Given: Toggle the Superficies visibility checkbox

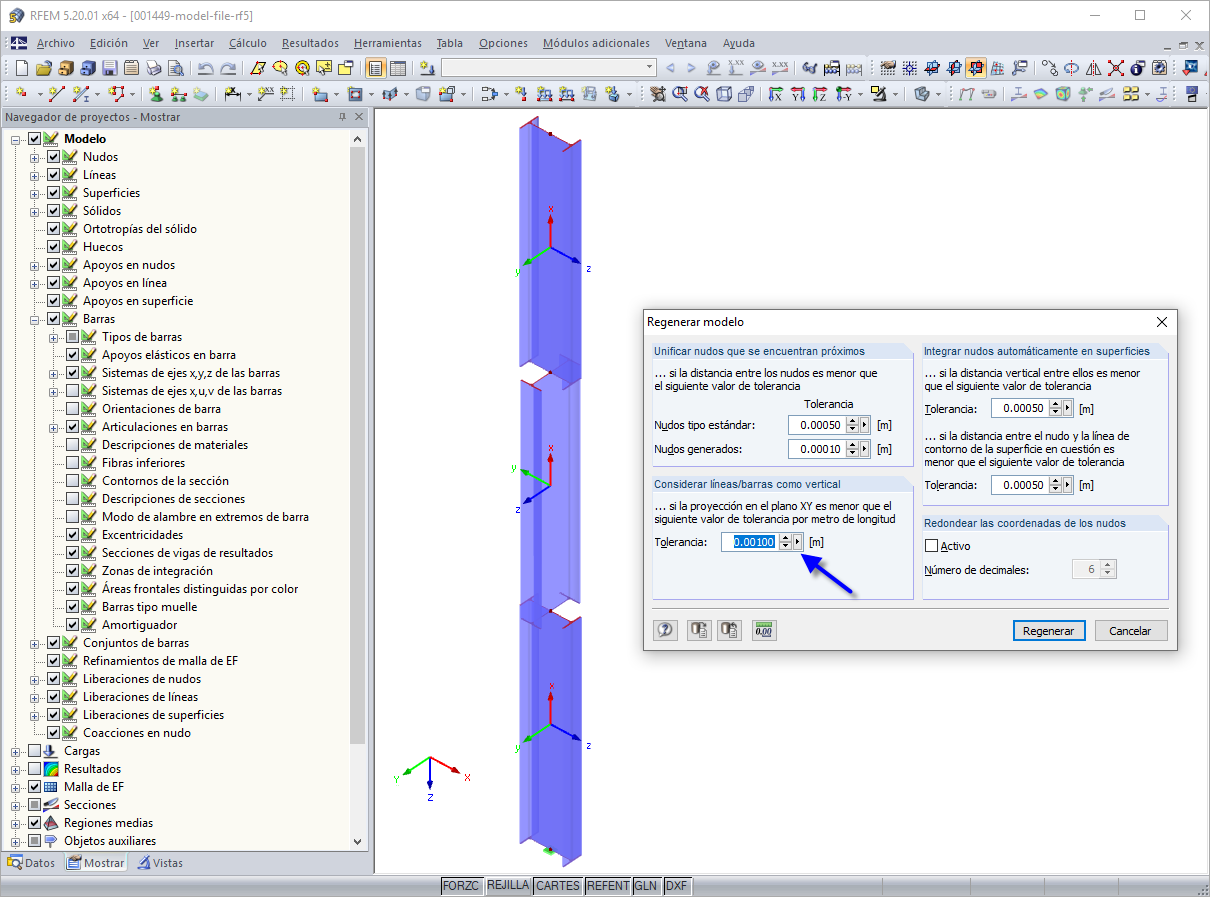Looking at the screenshot, I should (54, 193).
